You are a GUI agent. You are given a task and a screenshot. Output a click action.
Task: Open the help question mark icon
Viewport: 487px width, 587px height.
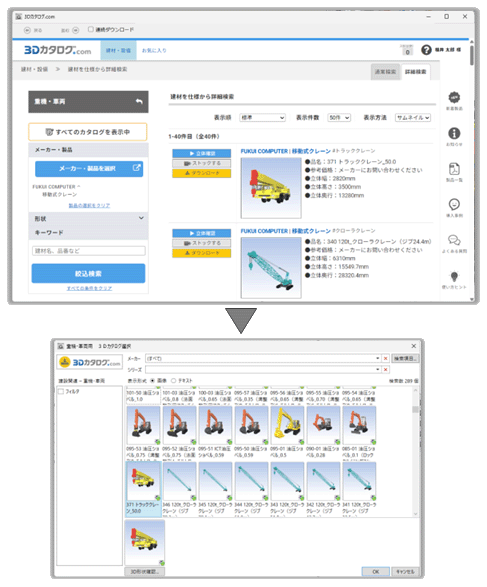[426, 50]
